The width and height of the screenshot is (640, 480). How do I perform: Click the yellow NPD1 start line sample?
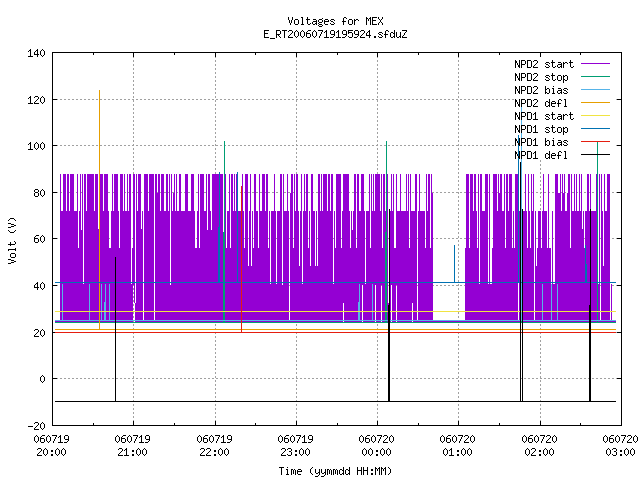click(595, 116)
